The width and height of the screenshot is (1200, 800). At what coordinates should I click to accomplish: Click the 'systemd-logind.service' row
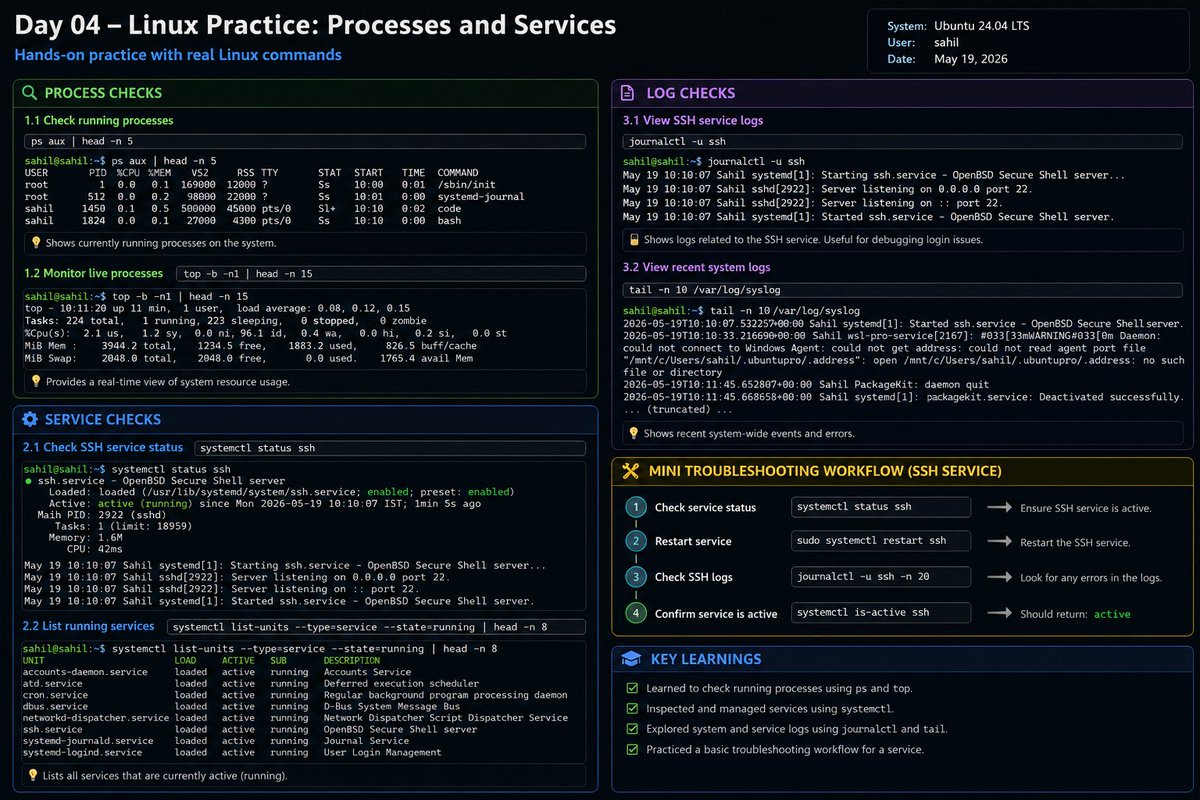click(232, 752)
